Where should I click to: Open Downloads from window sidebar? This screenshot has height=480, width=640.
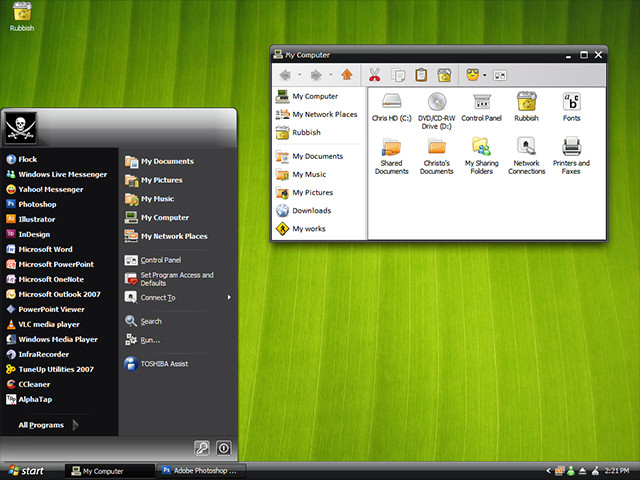pyautogui.click(x=303, y=211)
